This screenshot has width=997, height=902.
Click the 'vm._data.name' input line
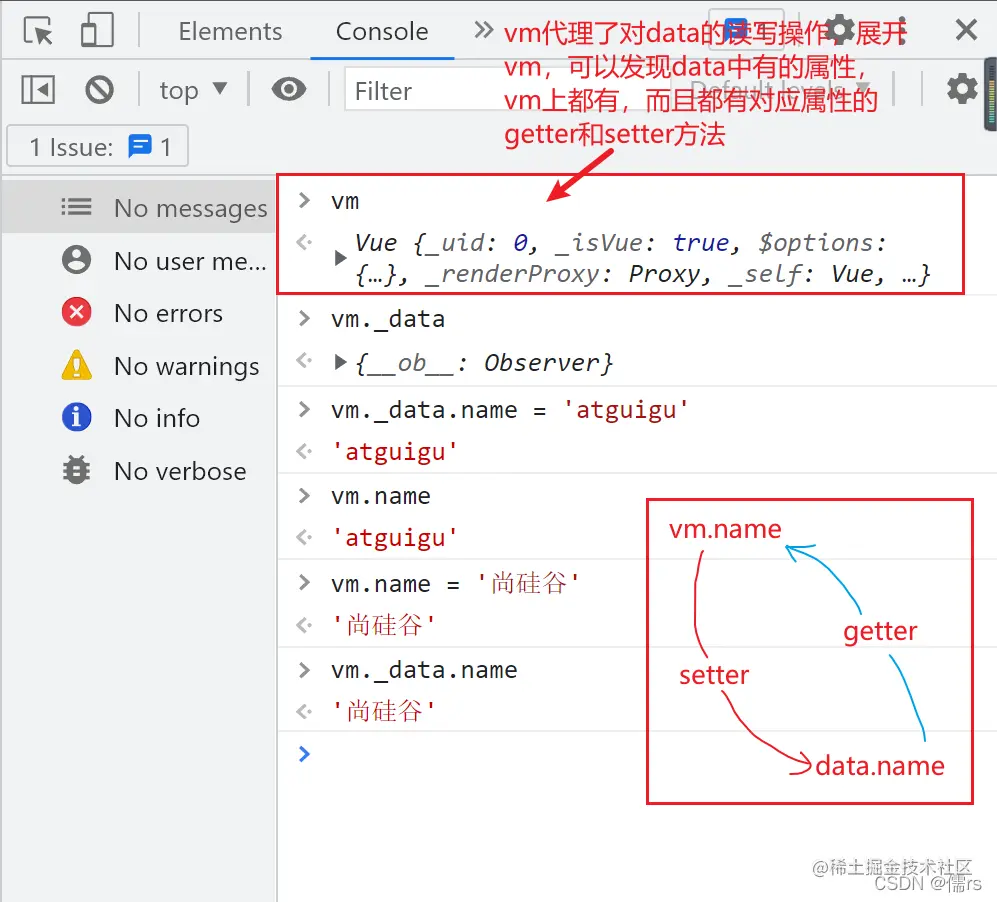tap(424, 670)
